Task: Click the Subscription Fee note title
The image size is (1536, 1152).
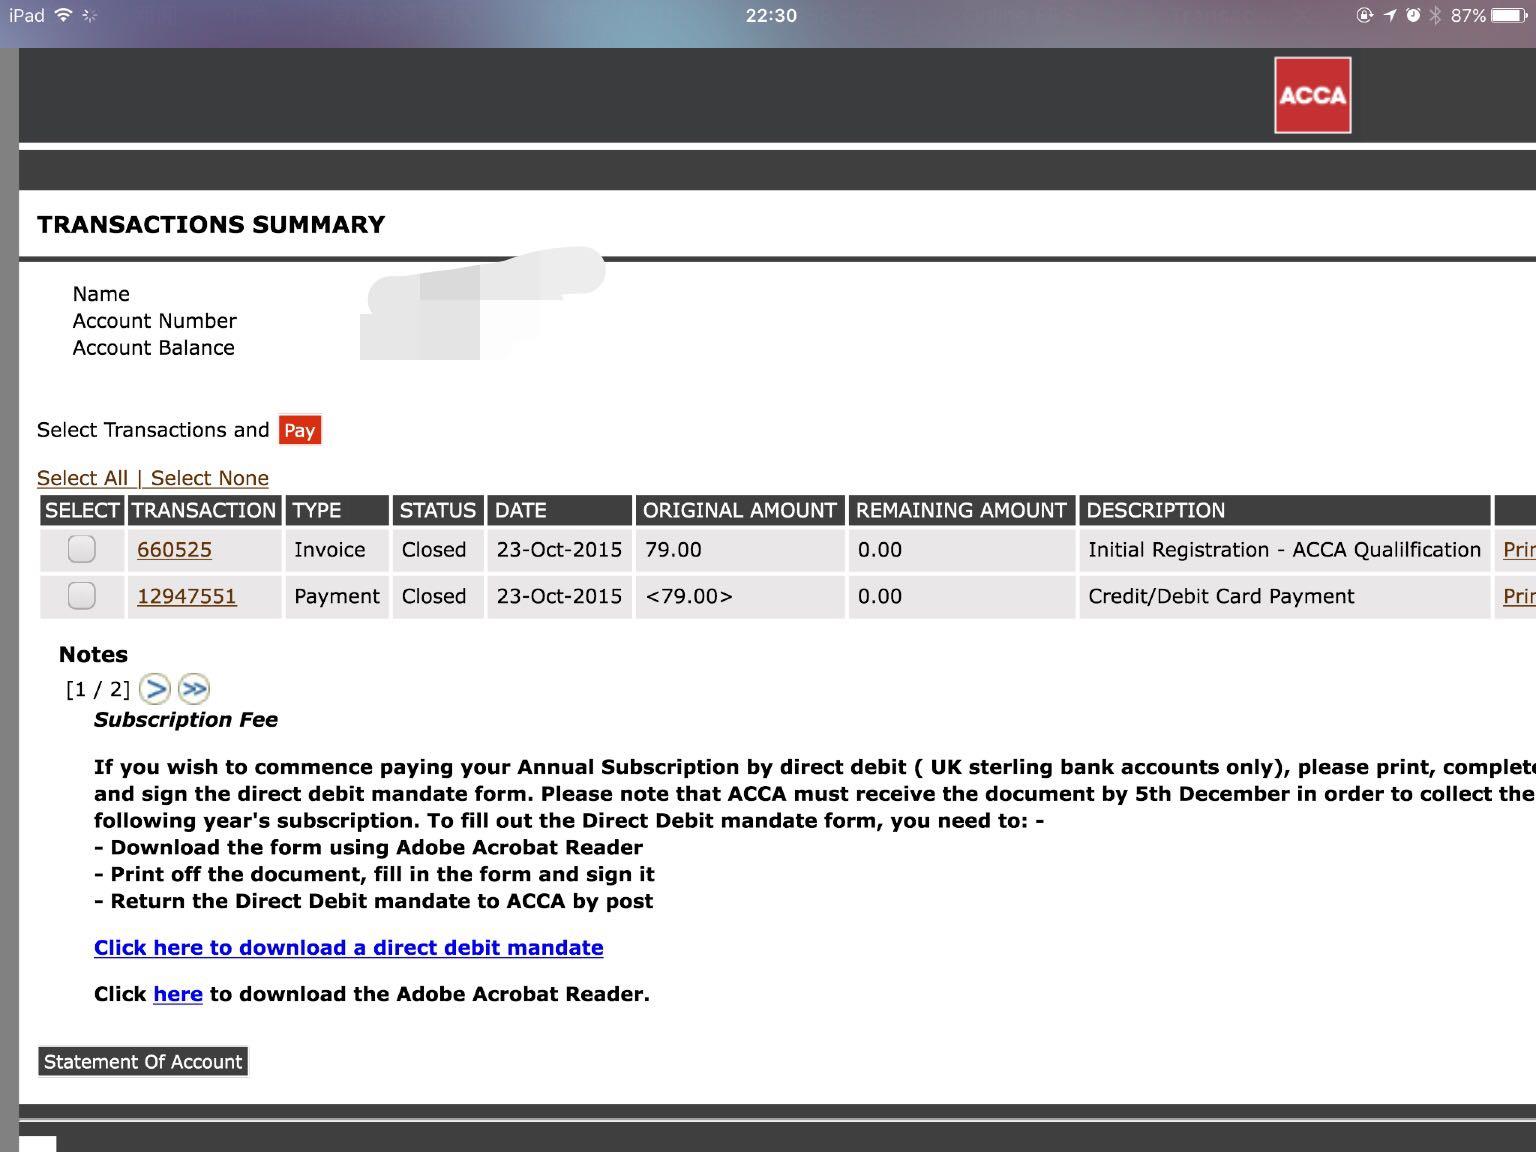Action: click(x=186, y=720)
